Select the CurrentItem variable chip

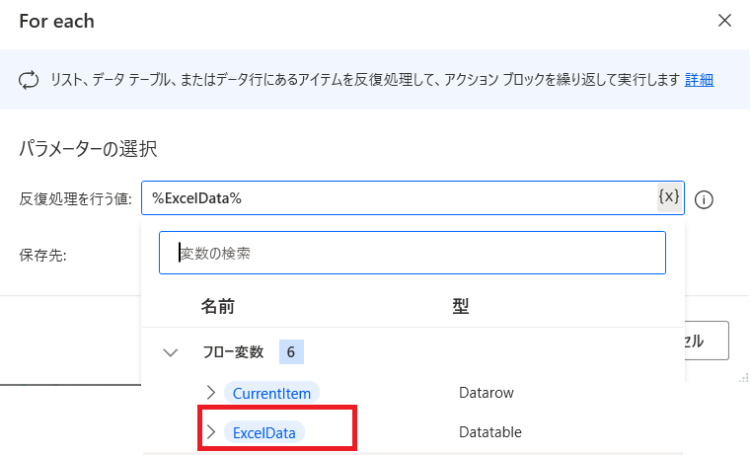click(x=272, y=393)
